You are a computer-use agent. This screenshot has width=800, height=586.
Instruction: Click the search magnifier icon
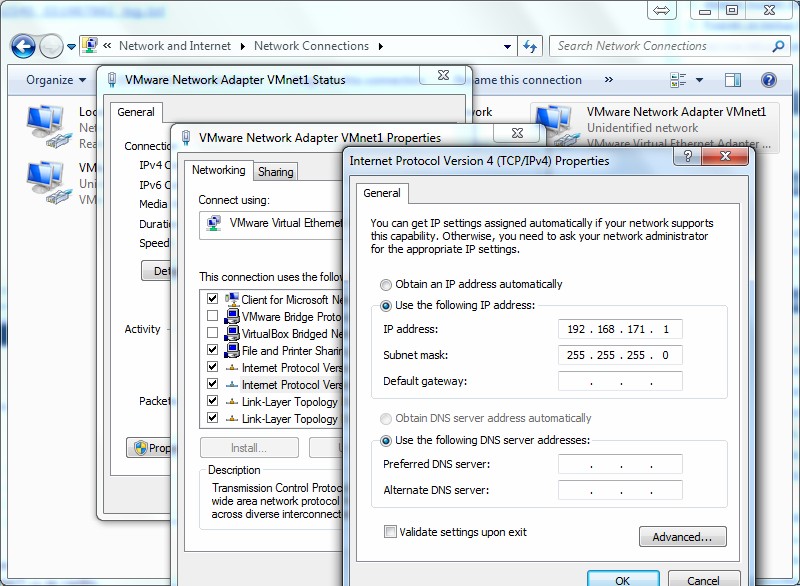tap(778, 46)
